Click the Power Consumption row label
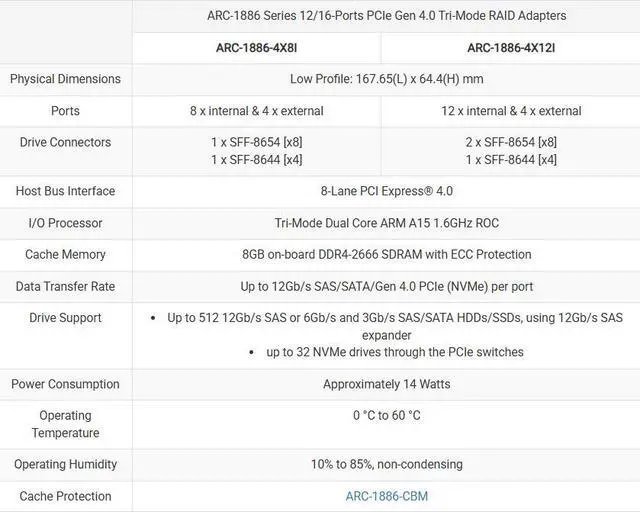This screenshot has height=512, width=640. point(65,384)
